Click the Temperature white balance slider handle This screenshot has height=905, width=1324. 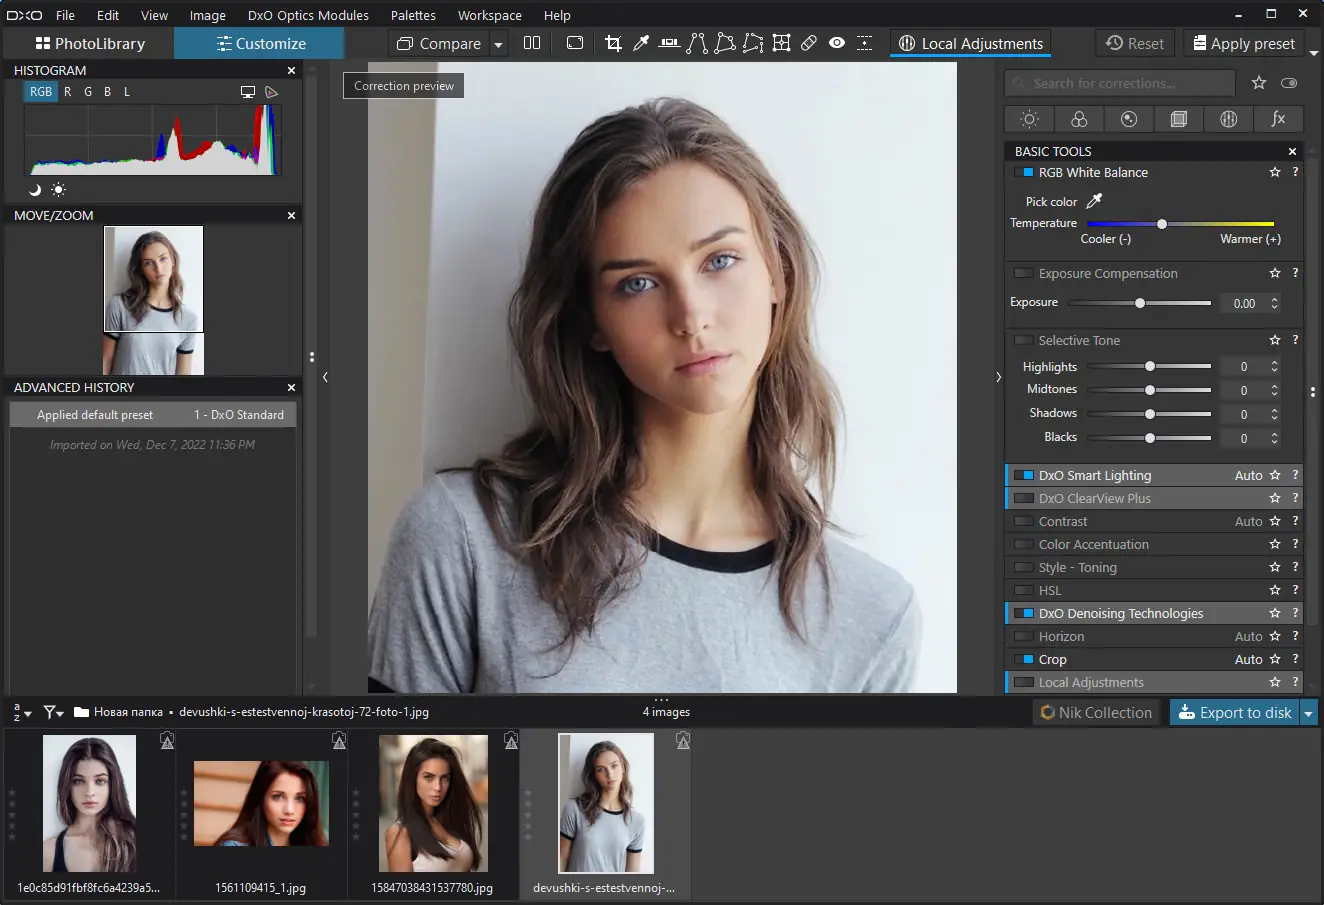pyautogui.click(x=1161, y=223)
